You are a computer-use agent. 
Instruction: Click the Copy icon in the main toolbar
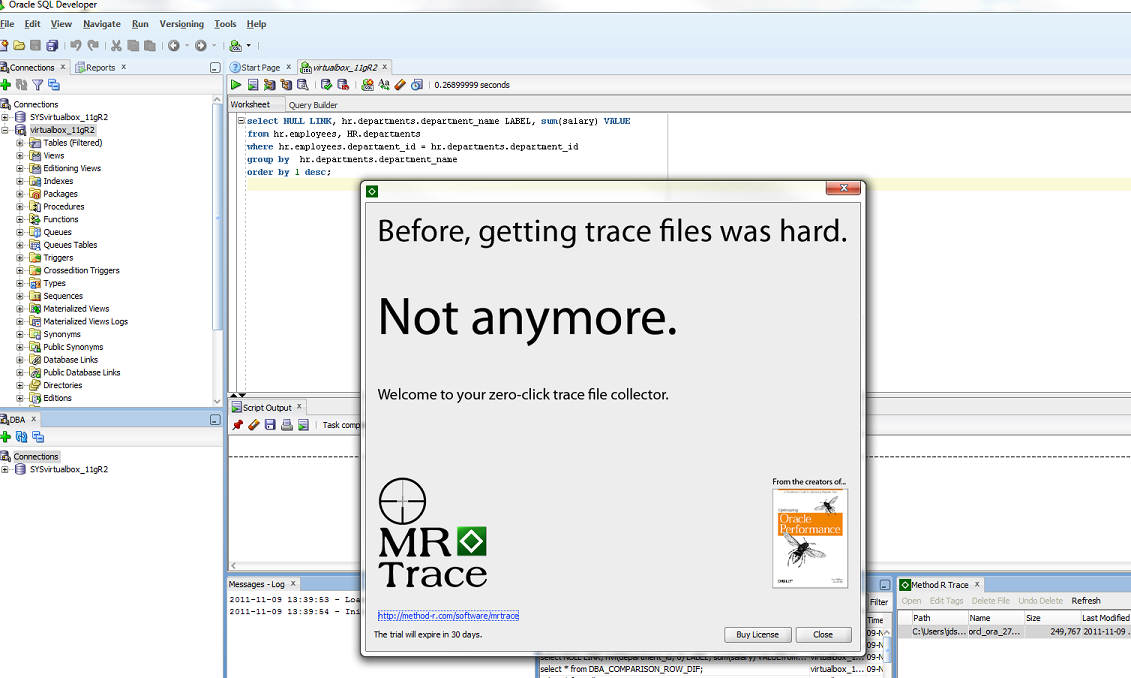pyautogui.click(x=133, y=45)
